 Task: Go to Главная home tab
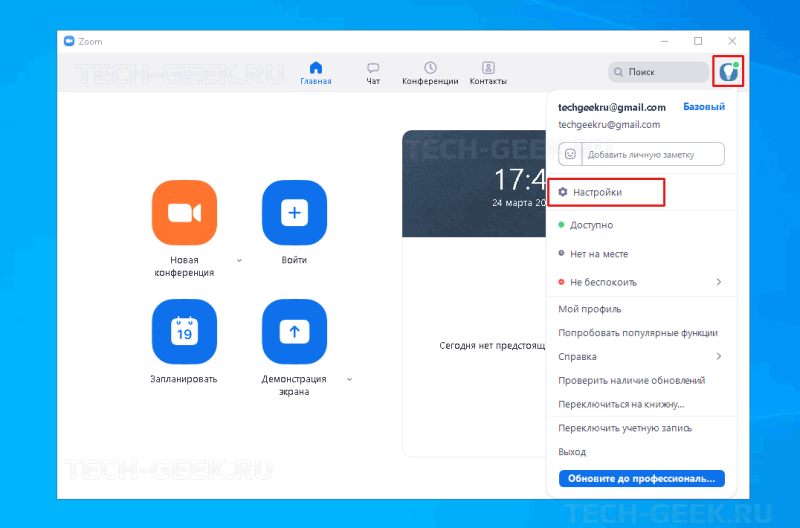pos(316,73)
